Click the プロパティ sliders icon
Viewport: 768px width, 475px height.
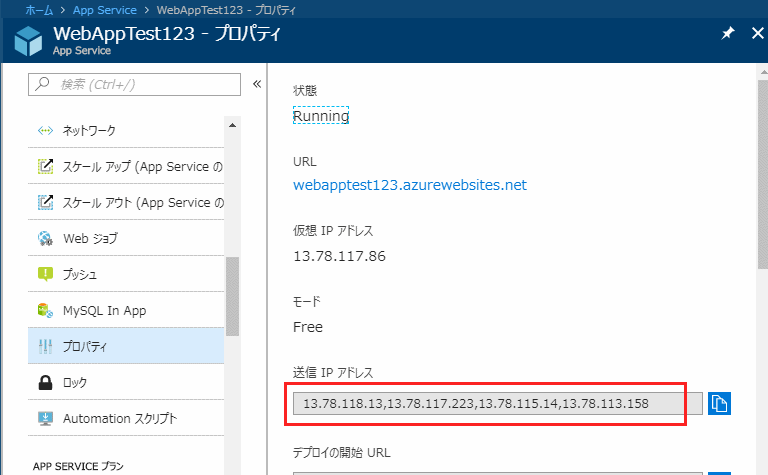(45, 346)
